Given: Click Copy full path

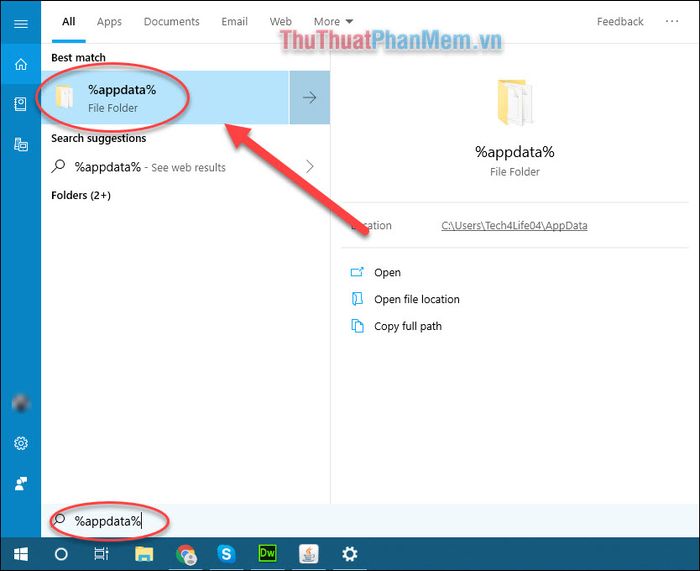Looking at the screenshot, I should (x=408, y=326).
